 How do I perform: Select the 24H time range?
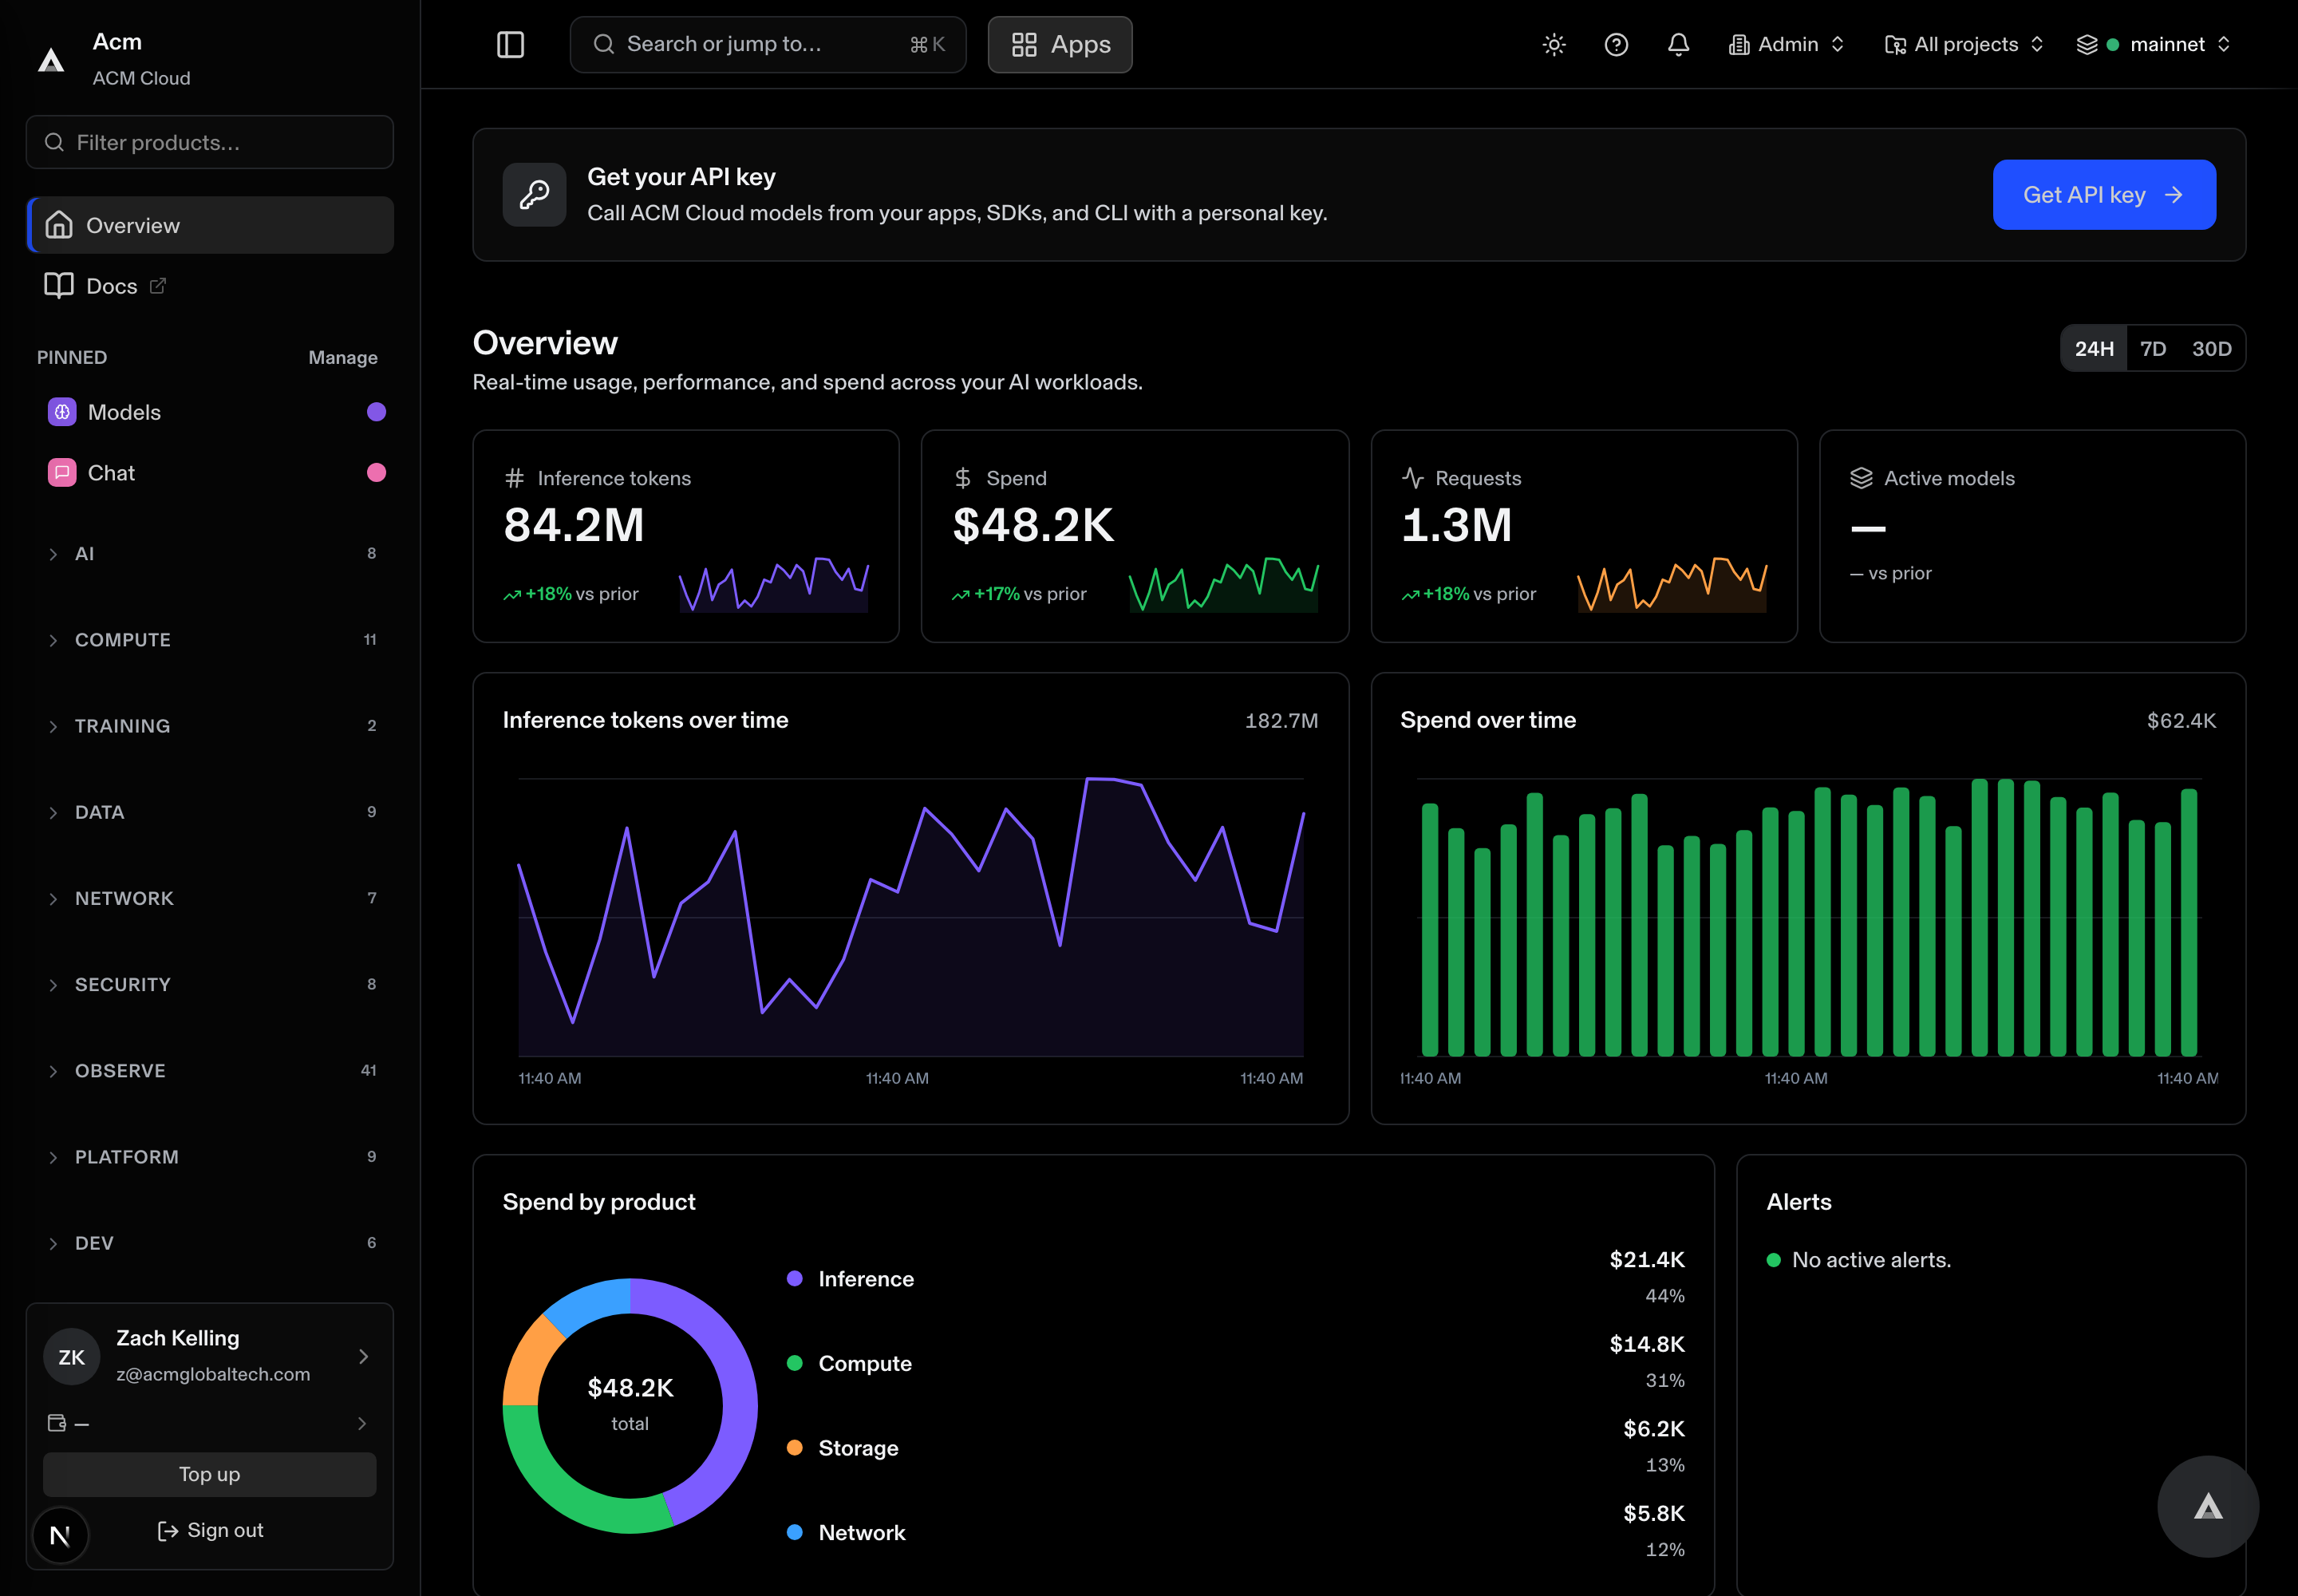[x=2093, y=348]
